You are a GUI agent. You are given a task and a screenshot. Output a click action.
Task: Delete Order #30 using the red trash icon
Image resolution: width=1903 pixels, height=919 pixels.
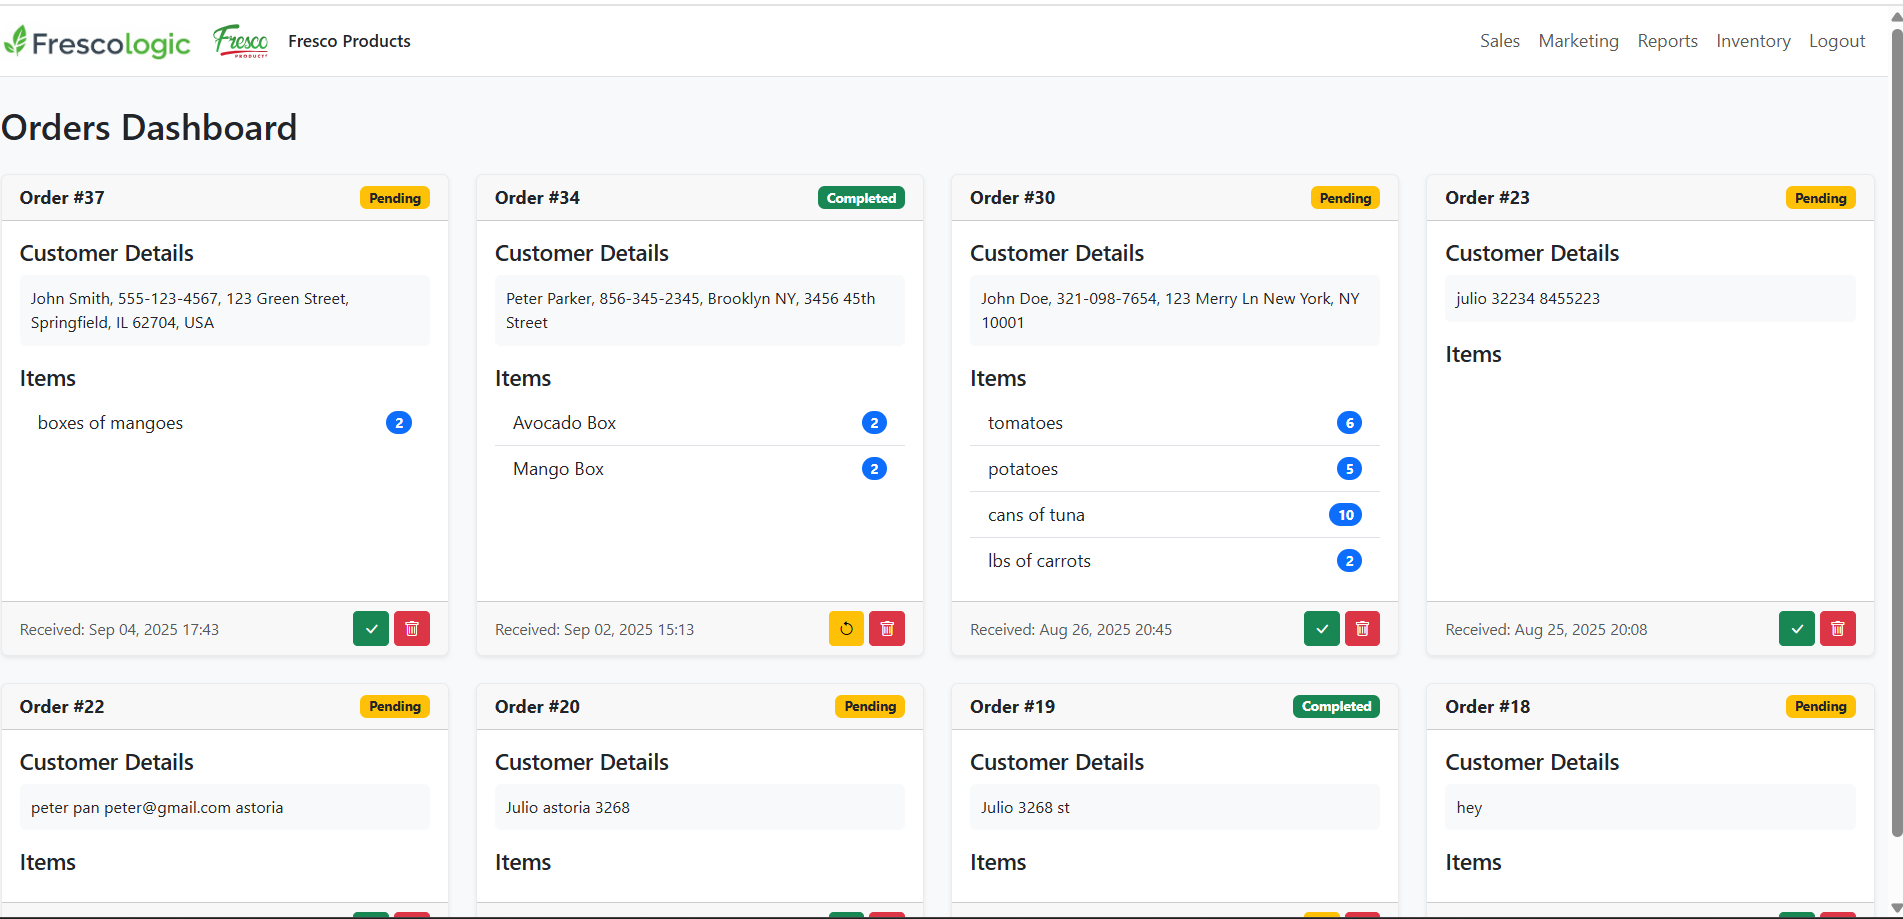point(1362,629)
